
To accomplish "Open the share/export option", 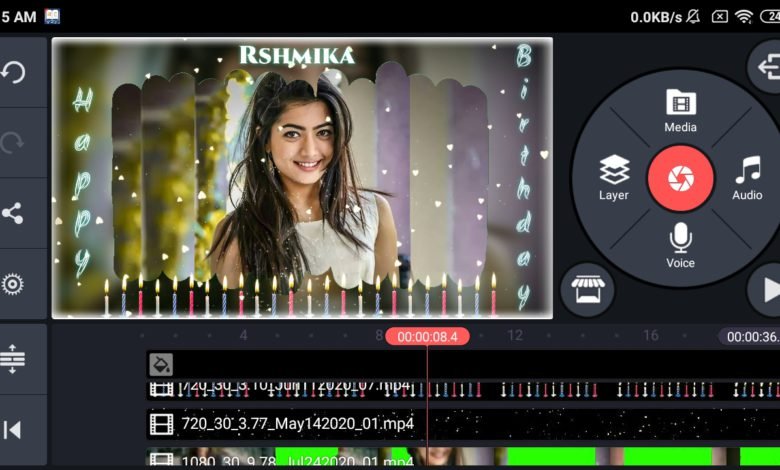I will (x=14, y=213).
